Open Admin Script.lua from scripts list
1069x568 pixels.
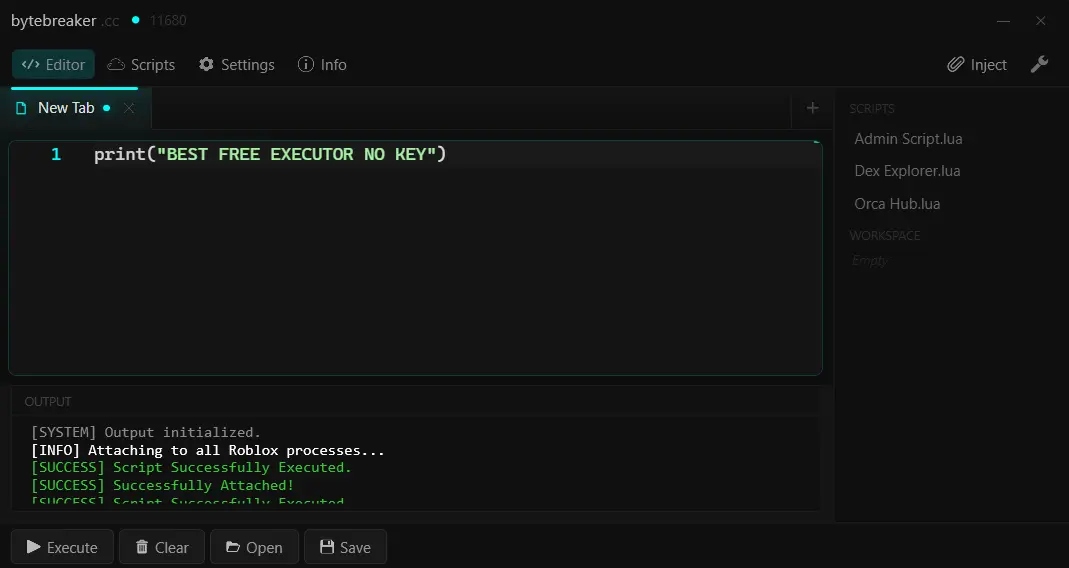point(908,138)
